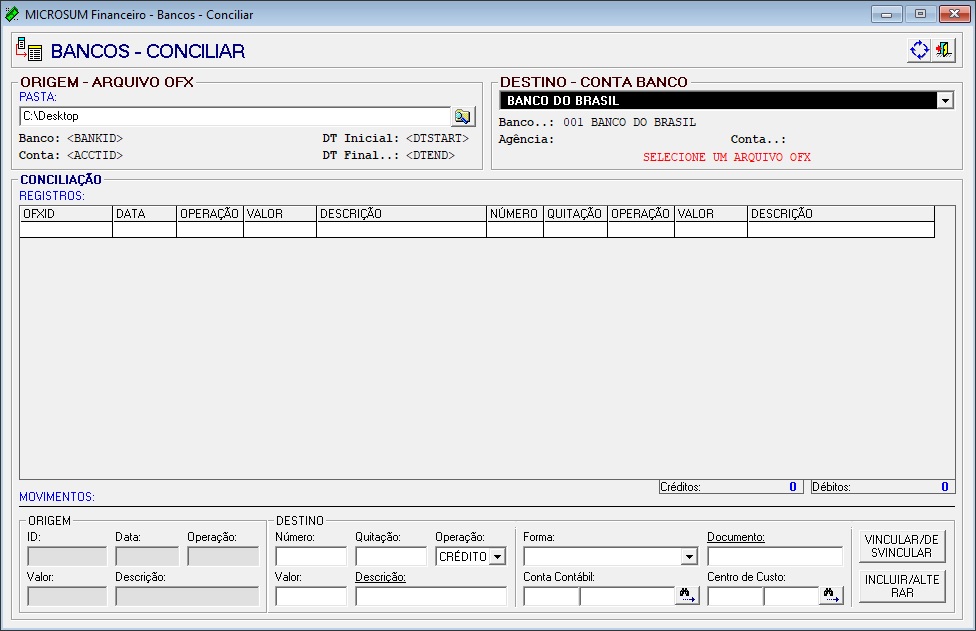Click the Bancos Conciliar header icon

pos(29,50)
